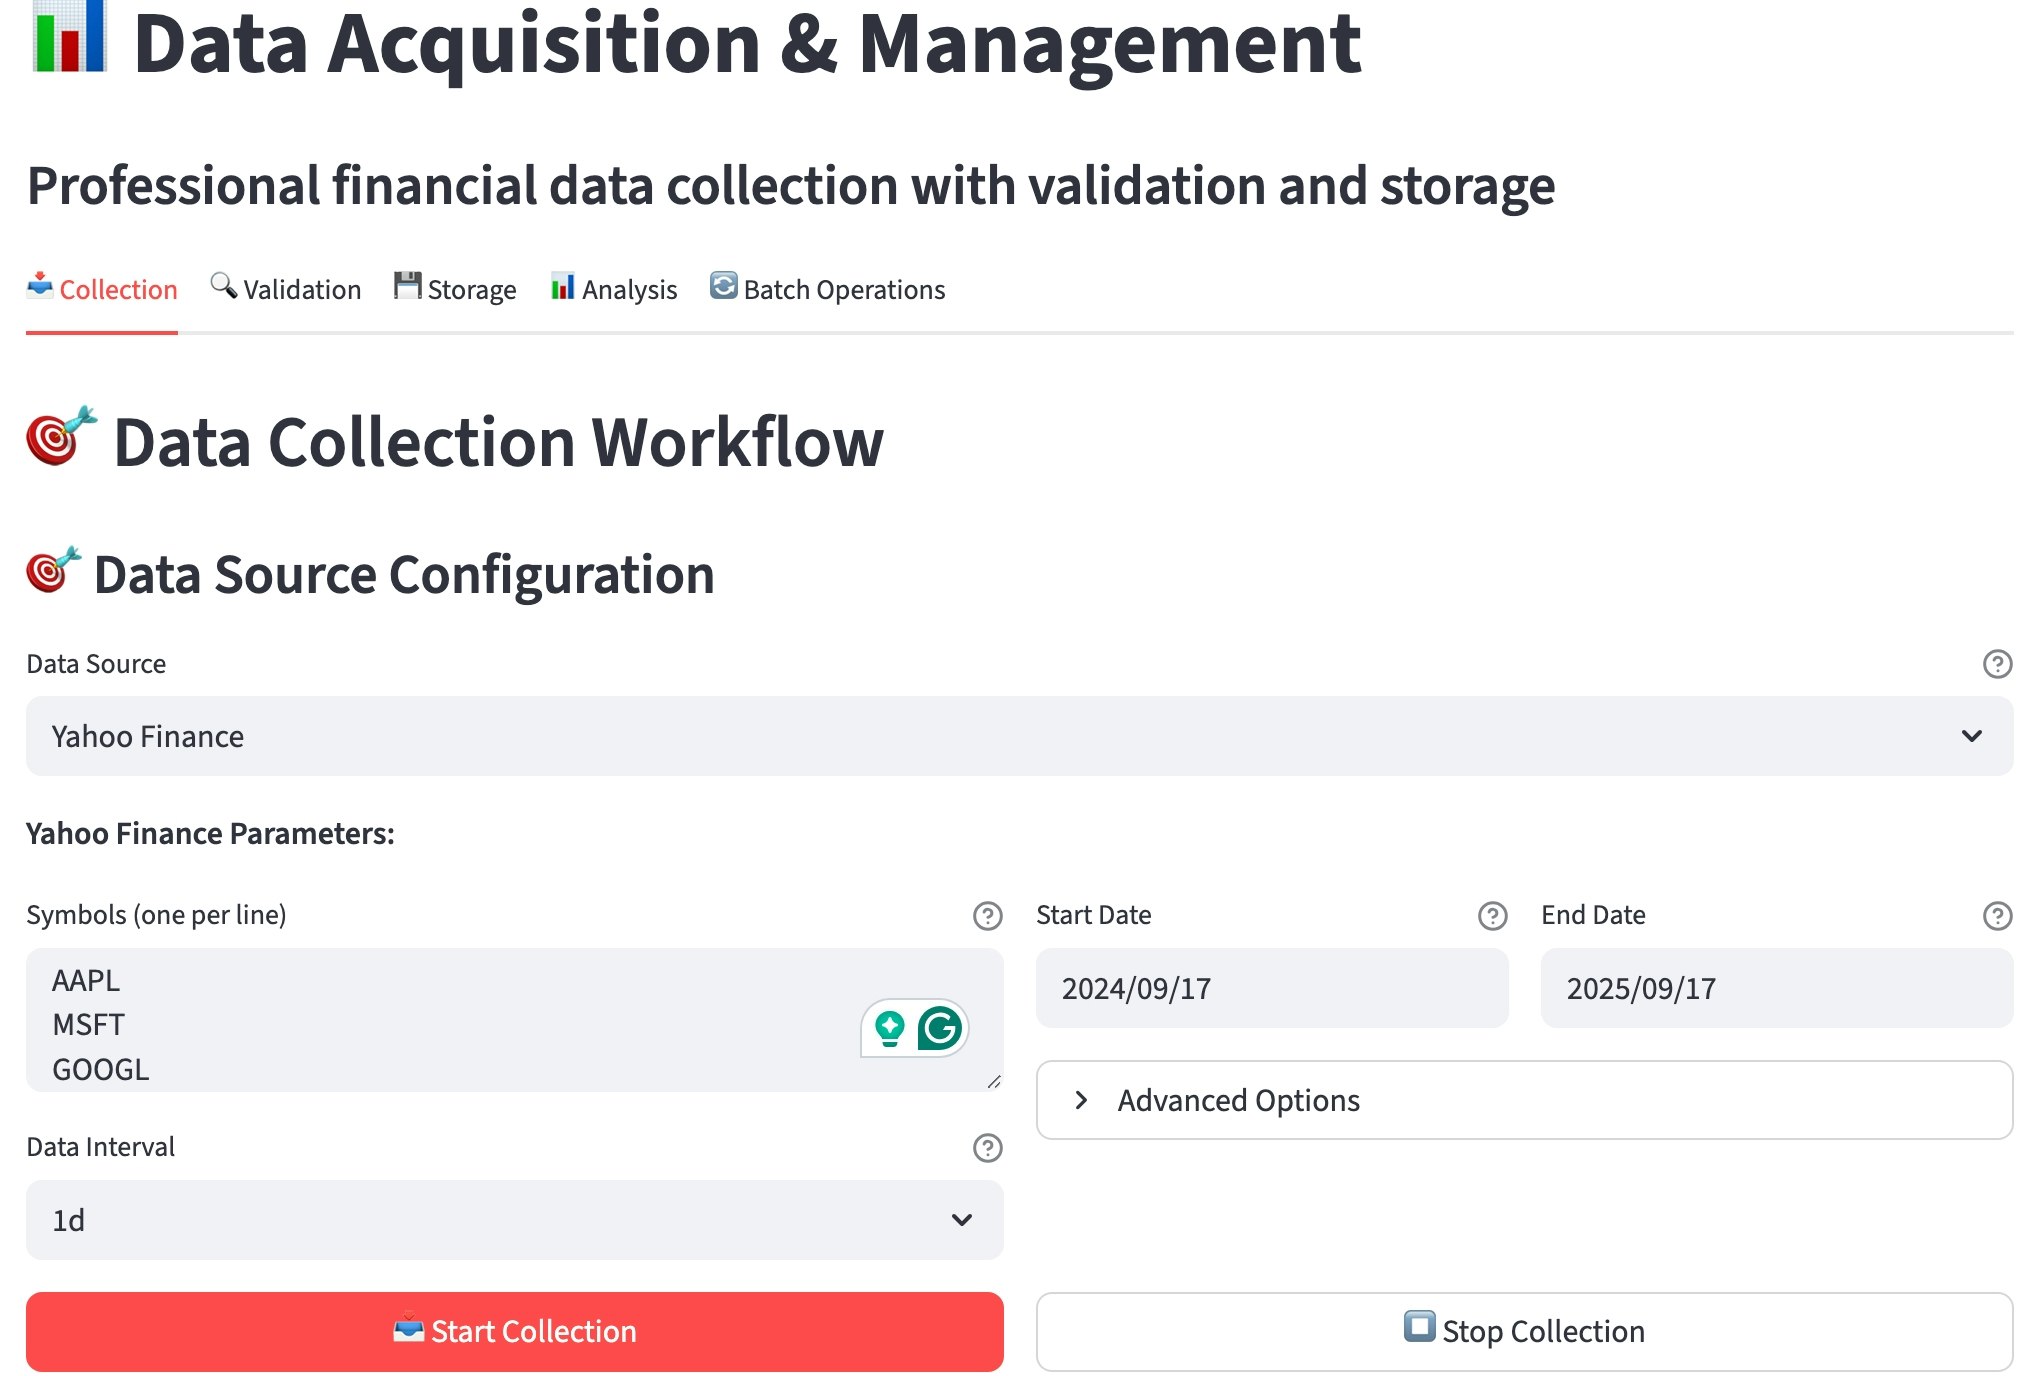Click help icon beside Symbols label
The image size is (2023, 1376).
[987, 915]
